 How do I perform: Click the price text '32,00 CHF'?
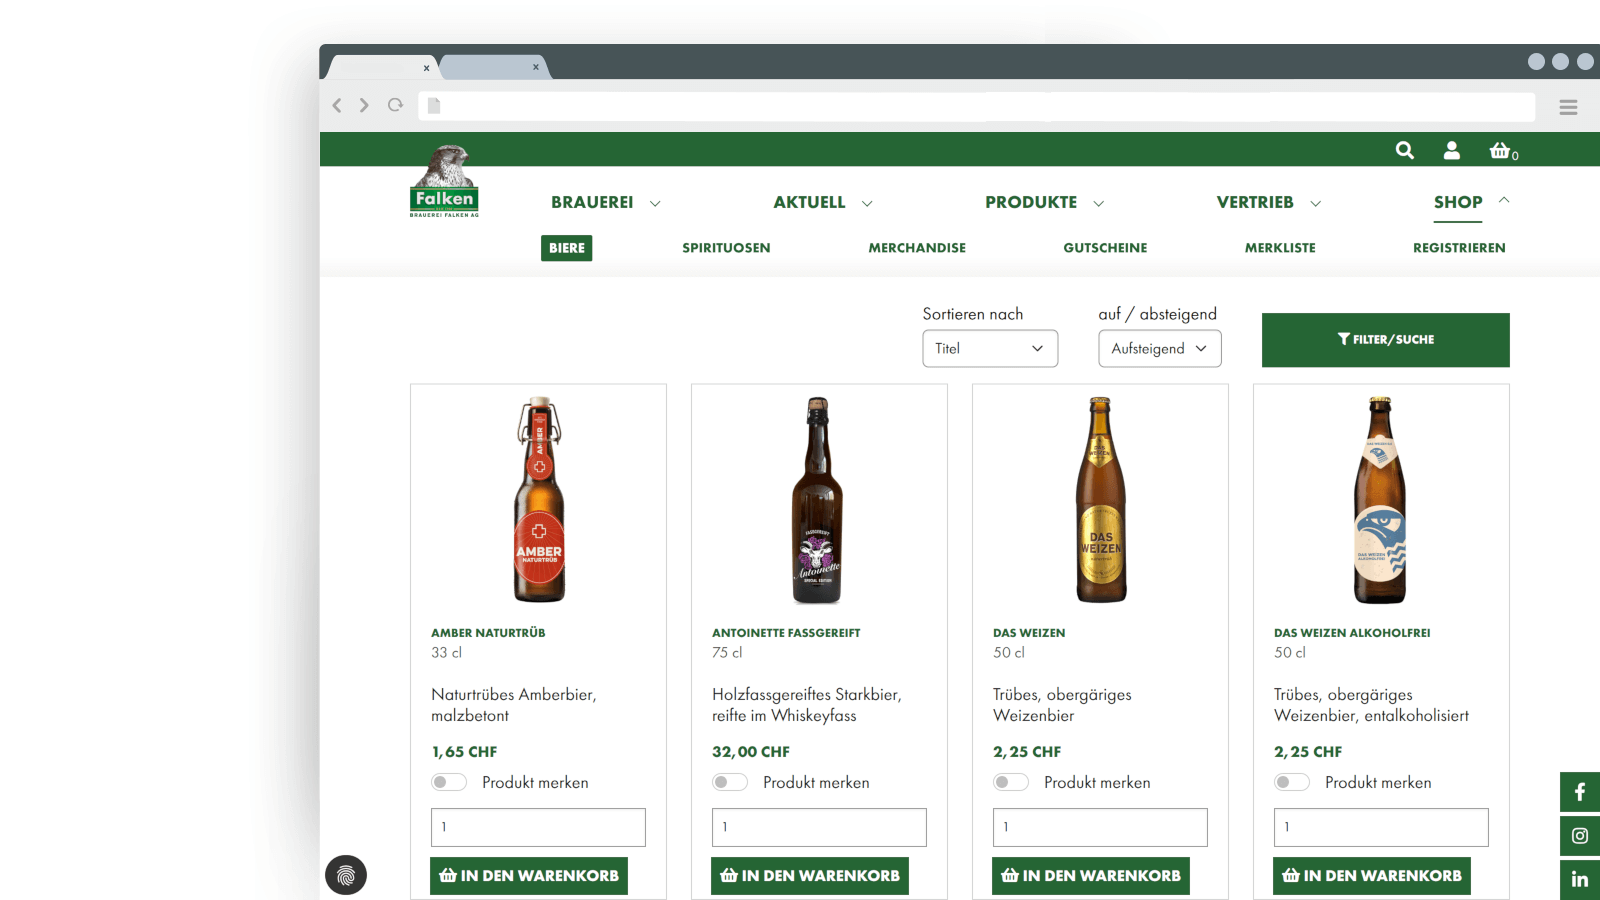click(x=751, y=752)
